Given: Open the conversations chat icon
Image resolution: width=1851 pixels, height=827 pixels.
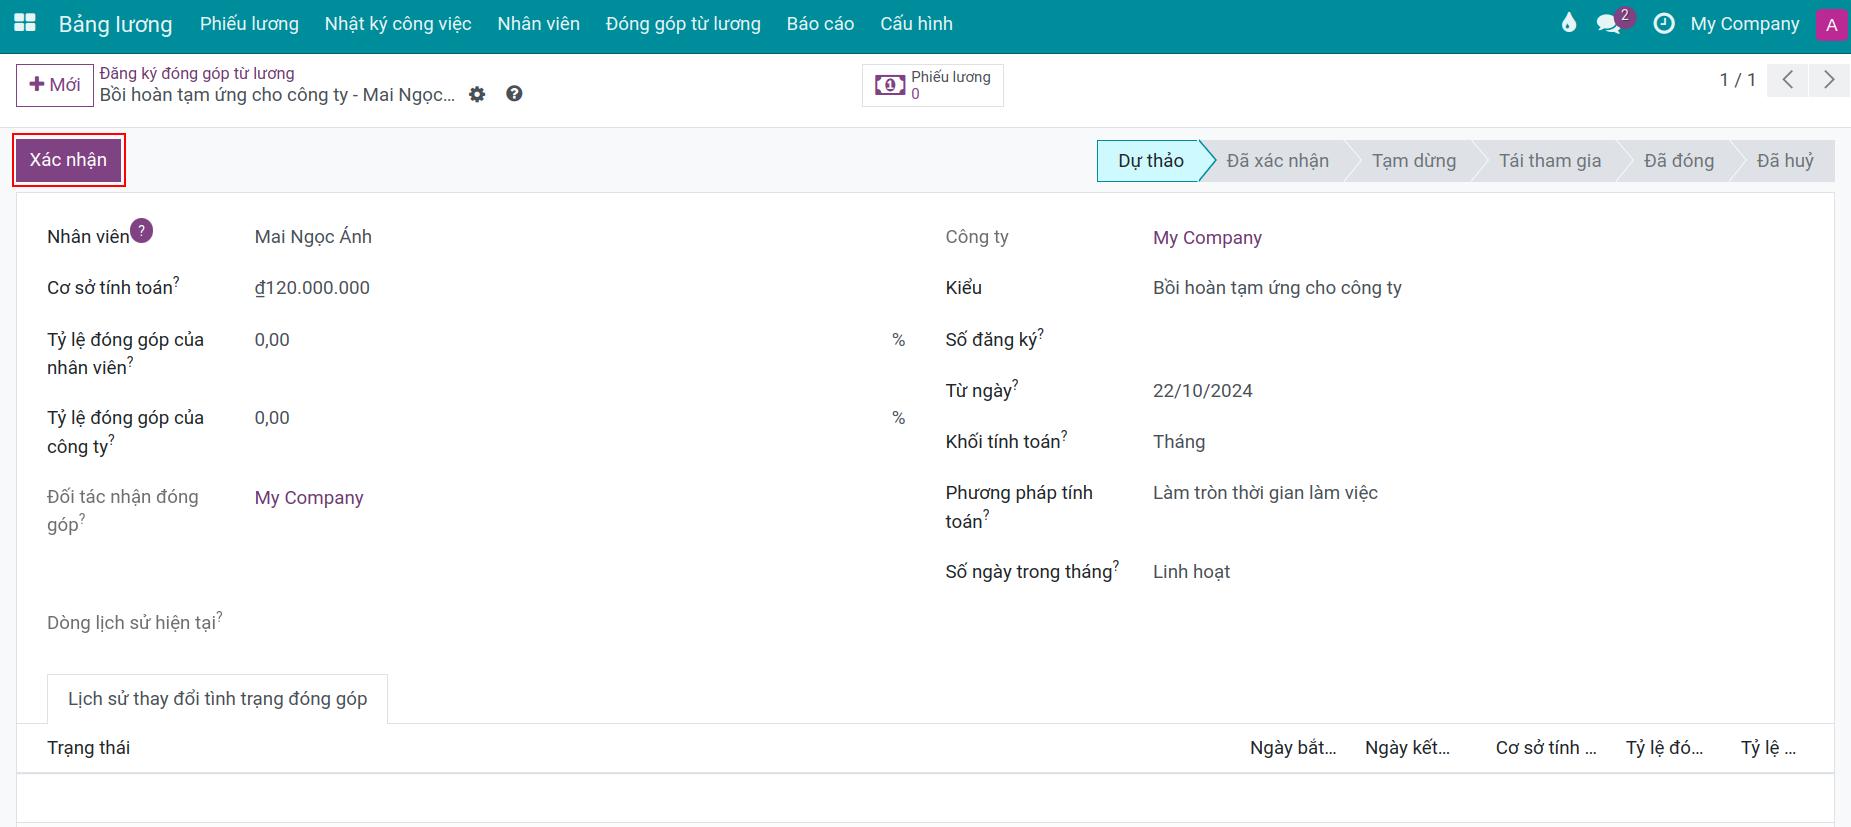Looking at the screenshot, I should click(x=1609, y=23).
